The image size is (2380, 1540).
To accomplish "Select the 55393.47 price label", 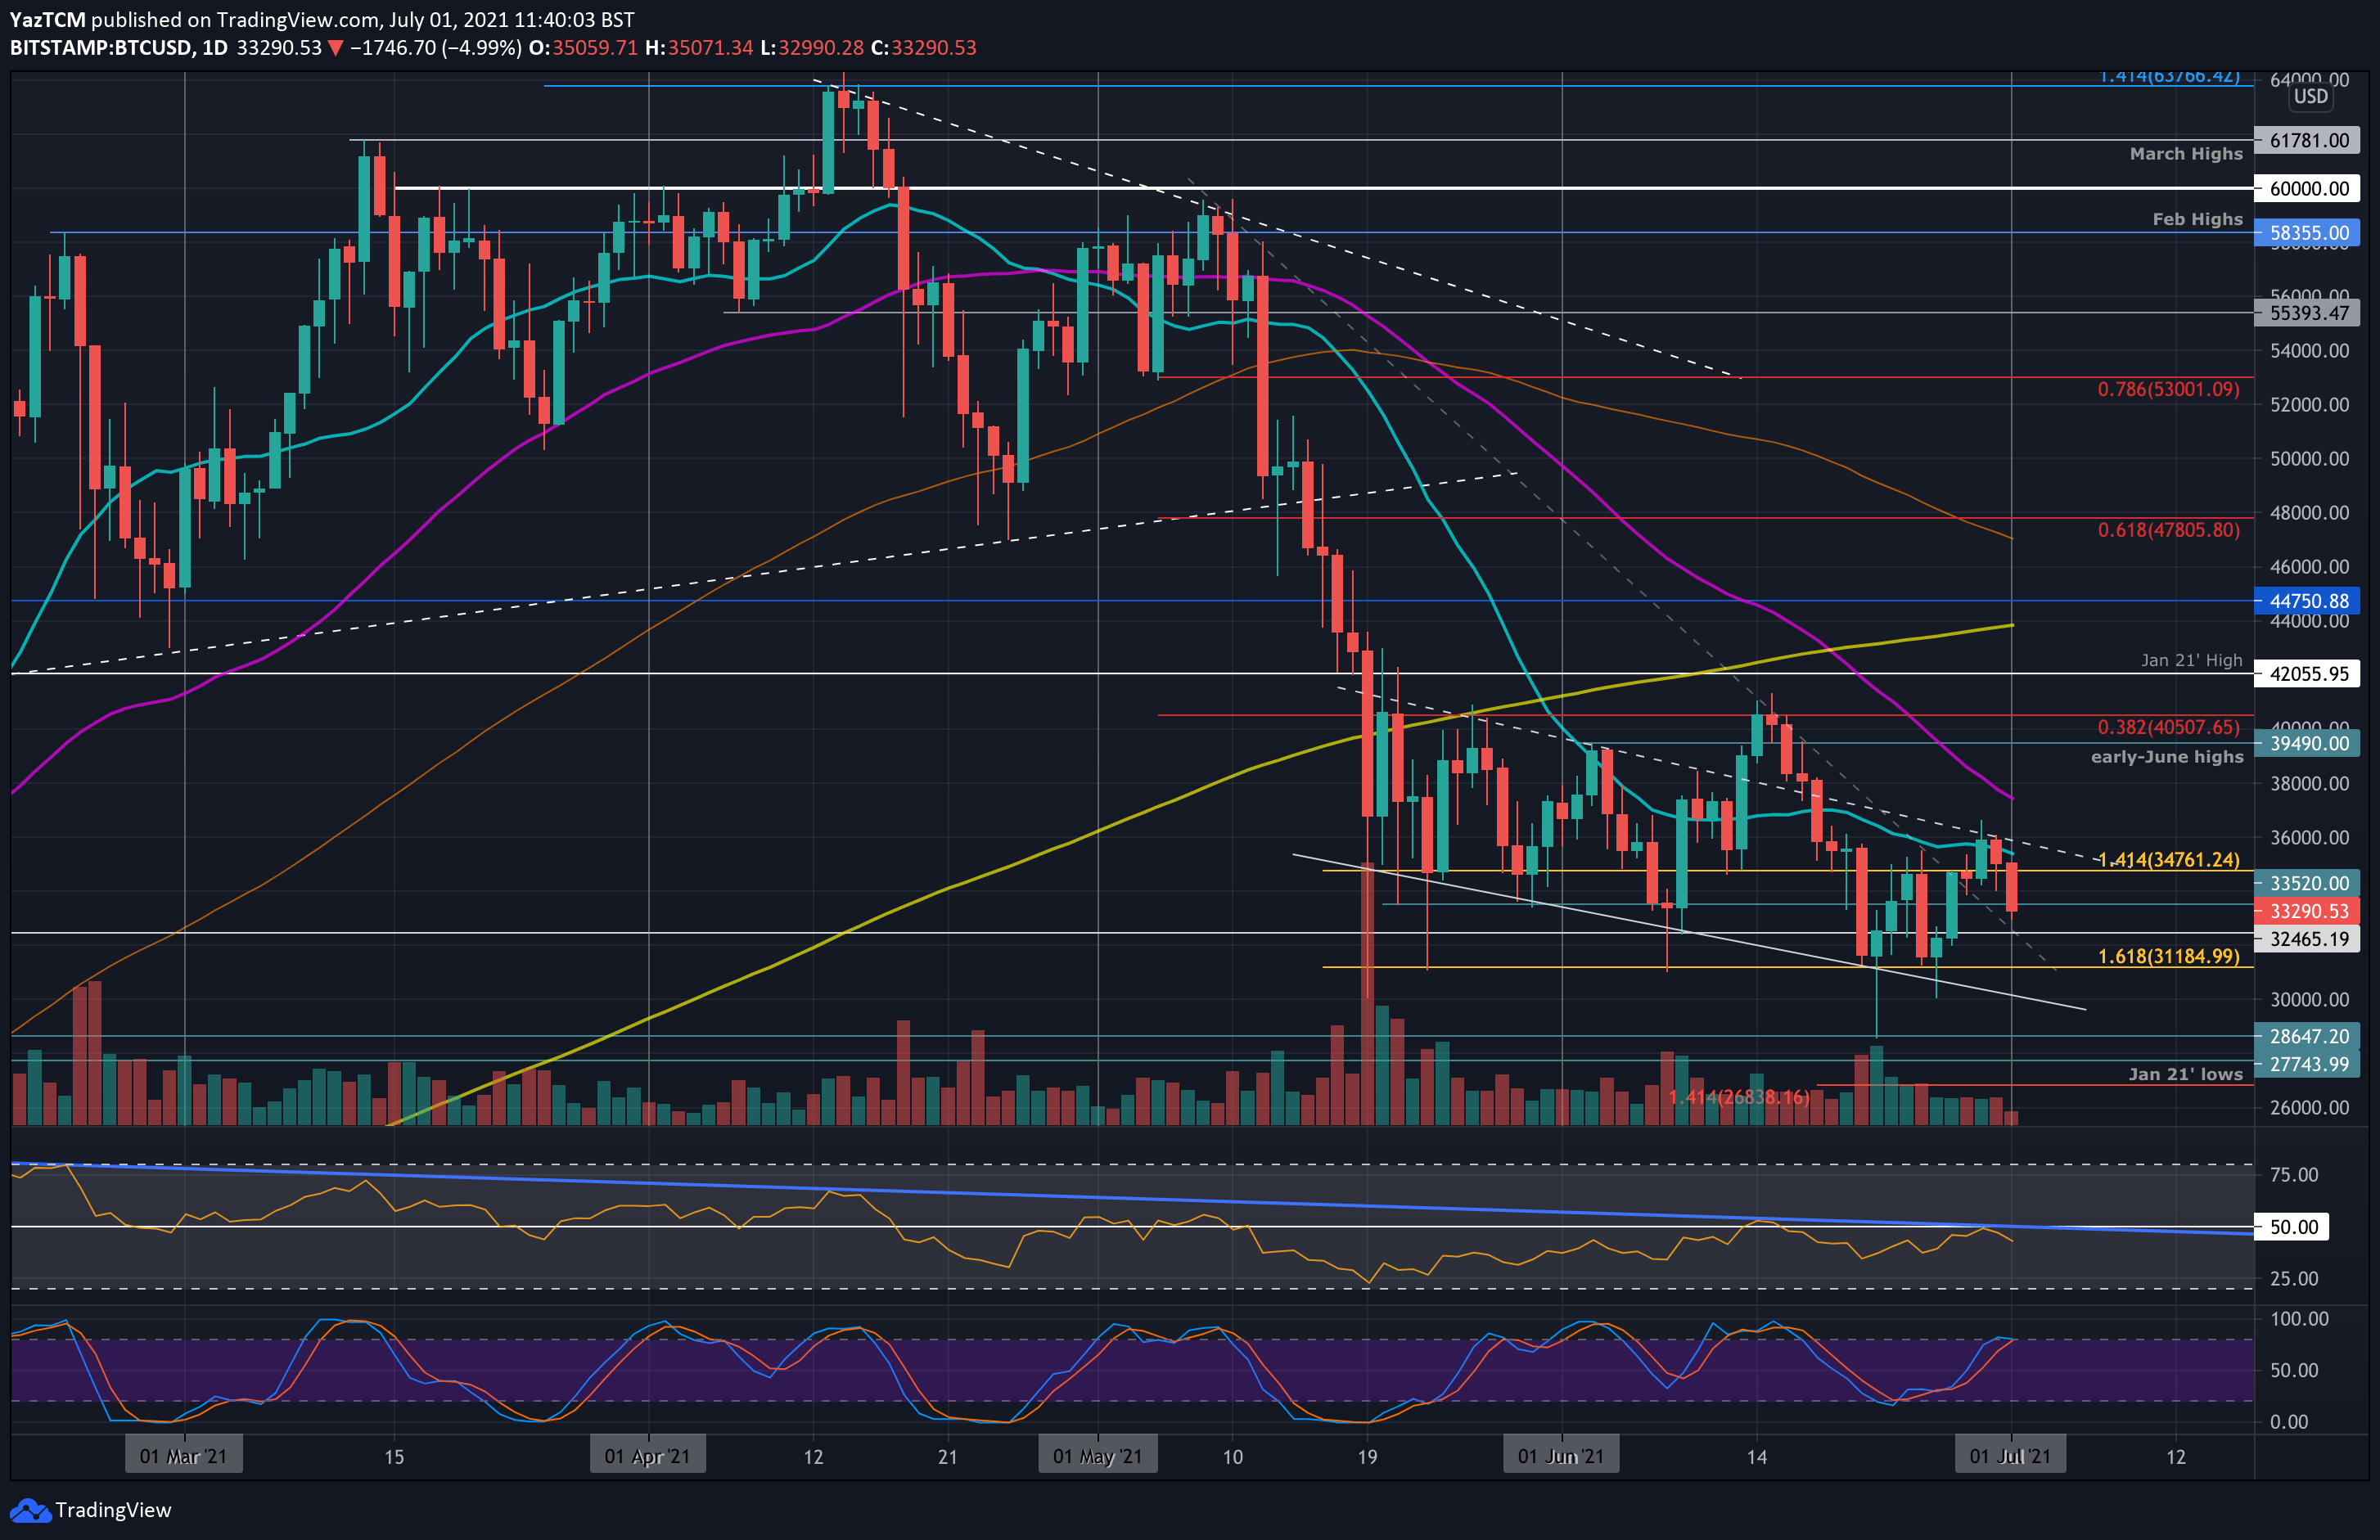I will [2308, 313].
